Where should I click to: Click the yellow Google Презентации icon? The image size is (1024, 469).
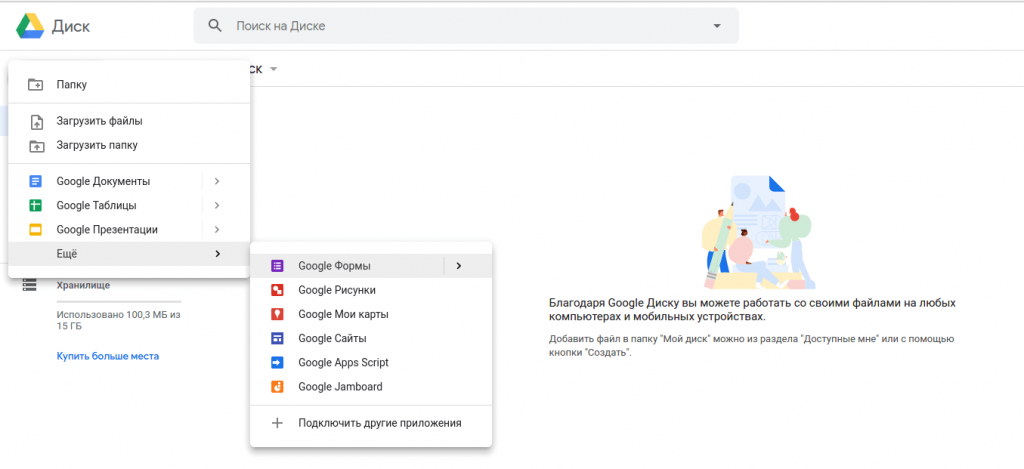click(36, 230)
